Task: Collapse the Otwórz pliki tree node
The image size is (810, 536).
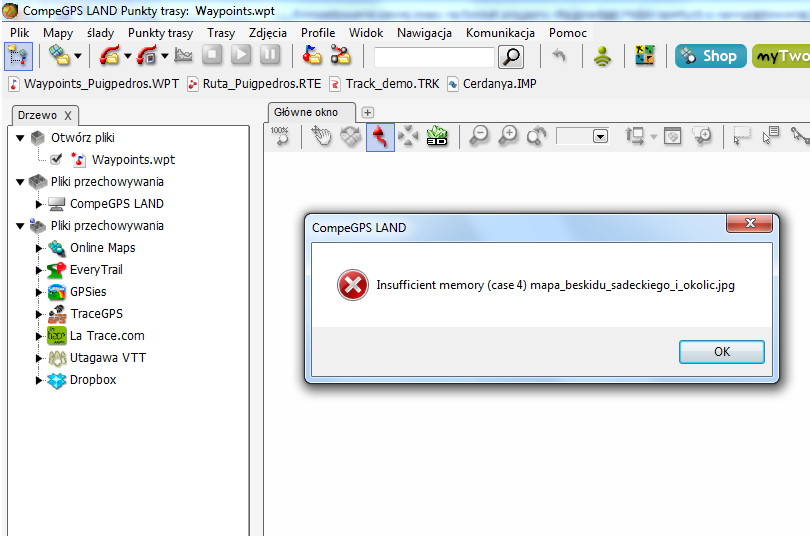Action: pyautogui.click(x=20, y=138)
